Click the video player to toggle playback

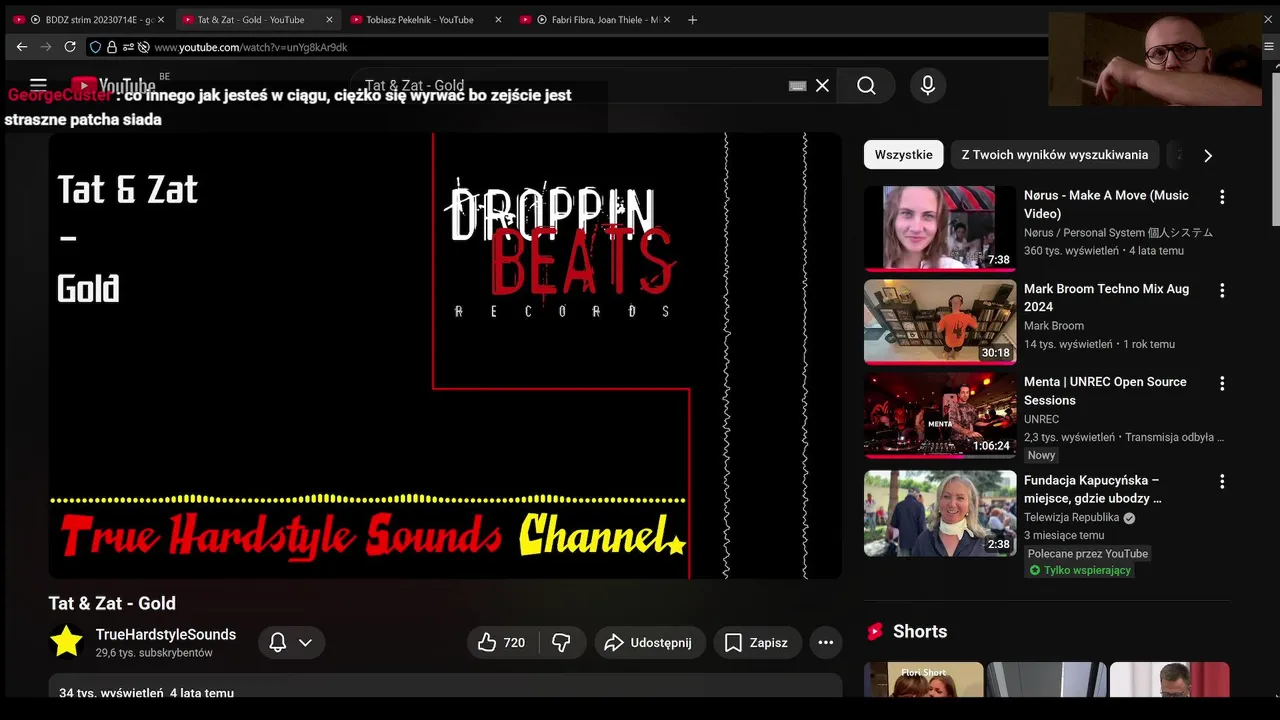(445, 356)
